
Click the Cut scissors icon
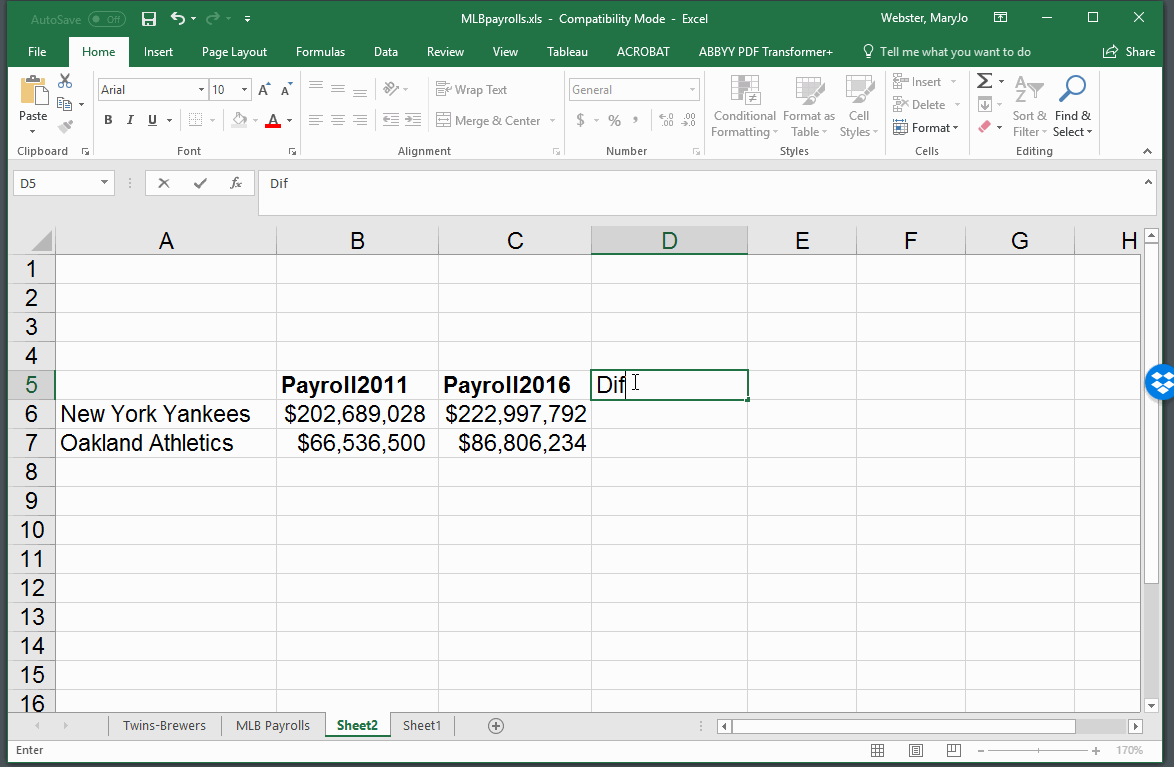(x=65, y=81)
